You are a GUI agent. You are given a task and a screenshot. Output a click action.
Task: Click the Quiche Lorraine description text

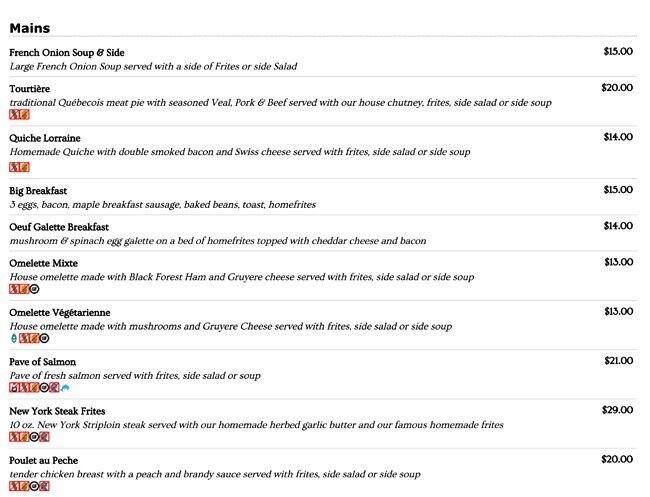click(240, 152)
